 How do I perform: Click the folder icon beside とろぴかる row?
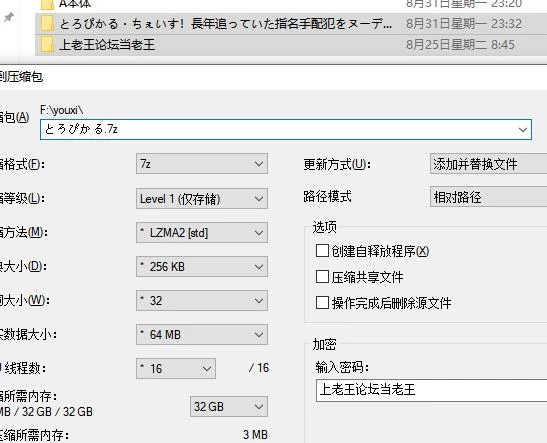pos(47,24)
